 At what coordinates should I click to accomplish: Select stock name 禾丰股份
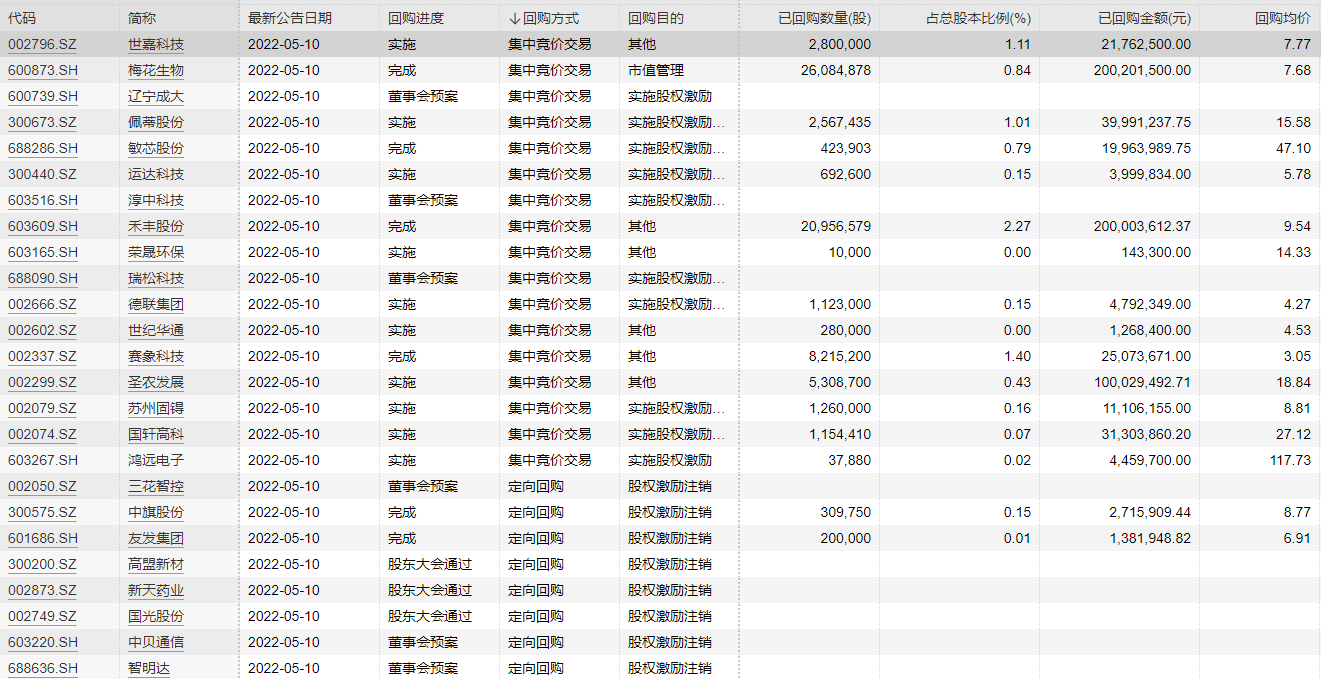(156, 226)
